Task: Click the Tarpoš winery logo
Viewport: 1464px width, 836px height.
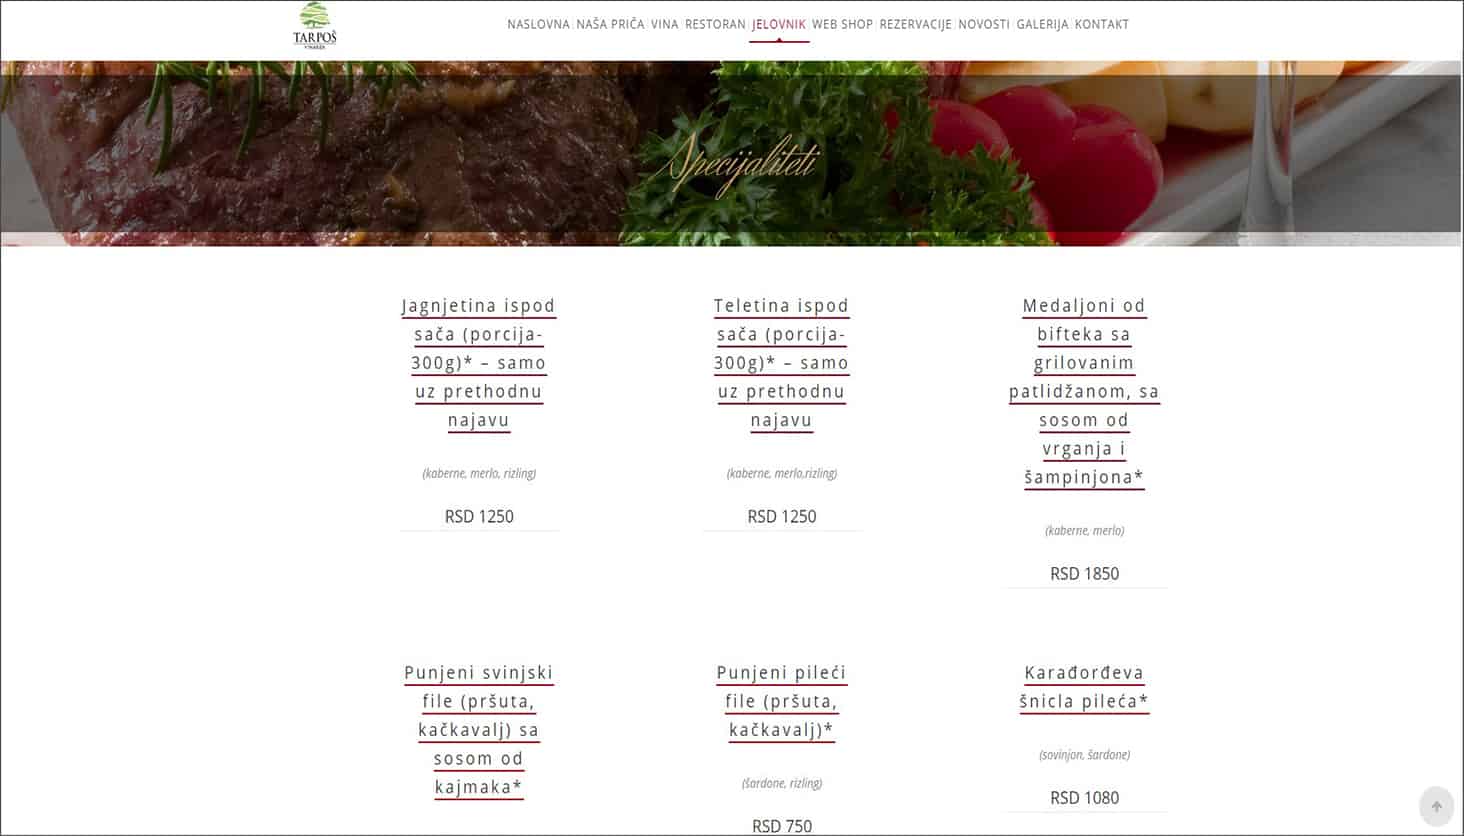Action: pyautogui.click(x=315, y=26)
